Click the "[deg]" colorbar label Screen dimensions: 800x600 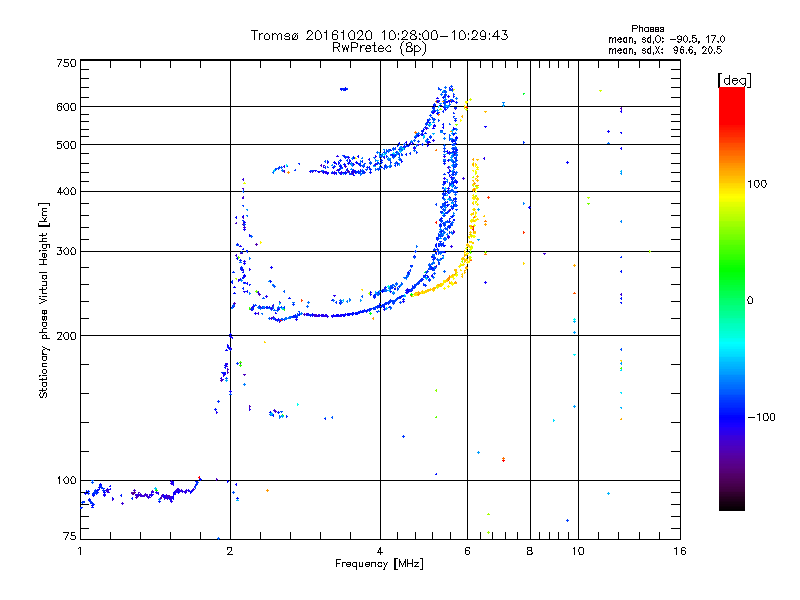734,80
